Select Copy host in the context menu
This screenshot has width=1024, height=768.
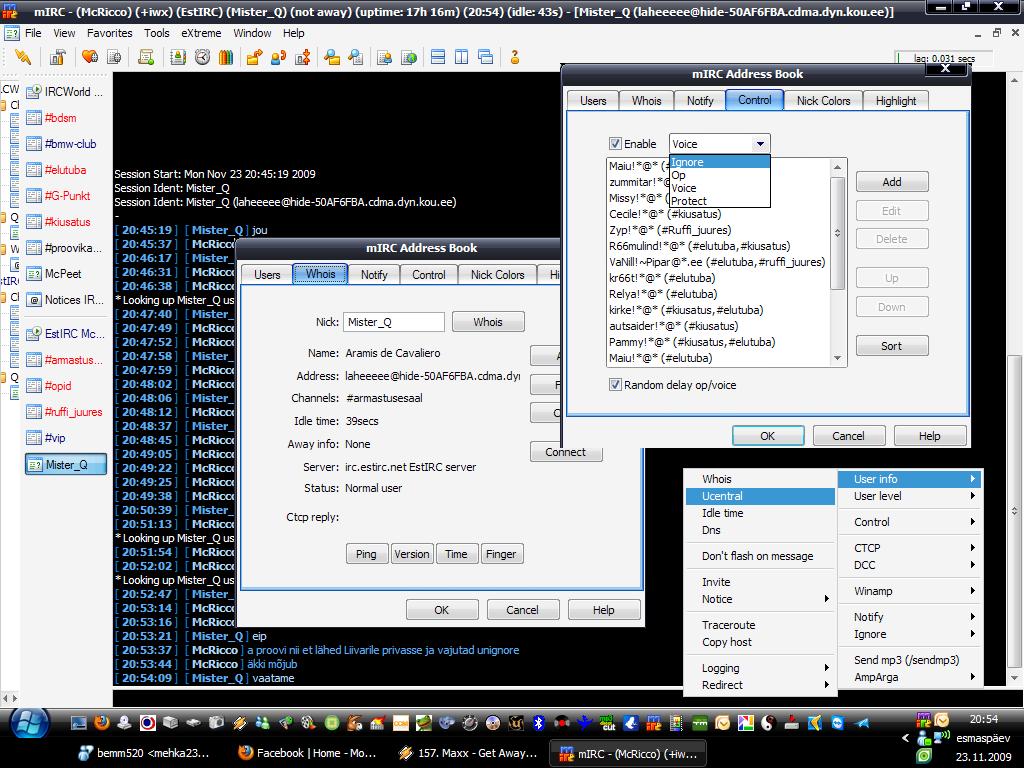(760, 642)
